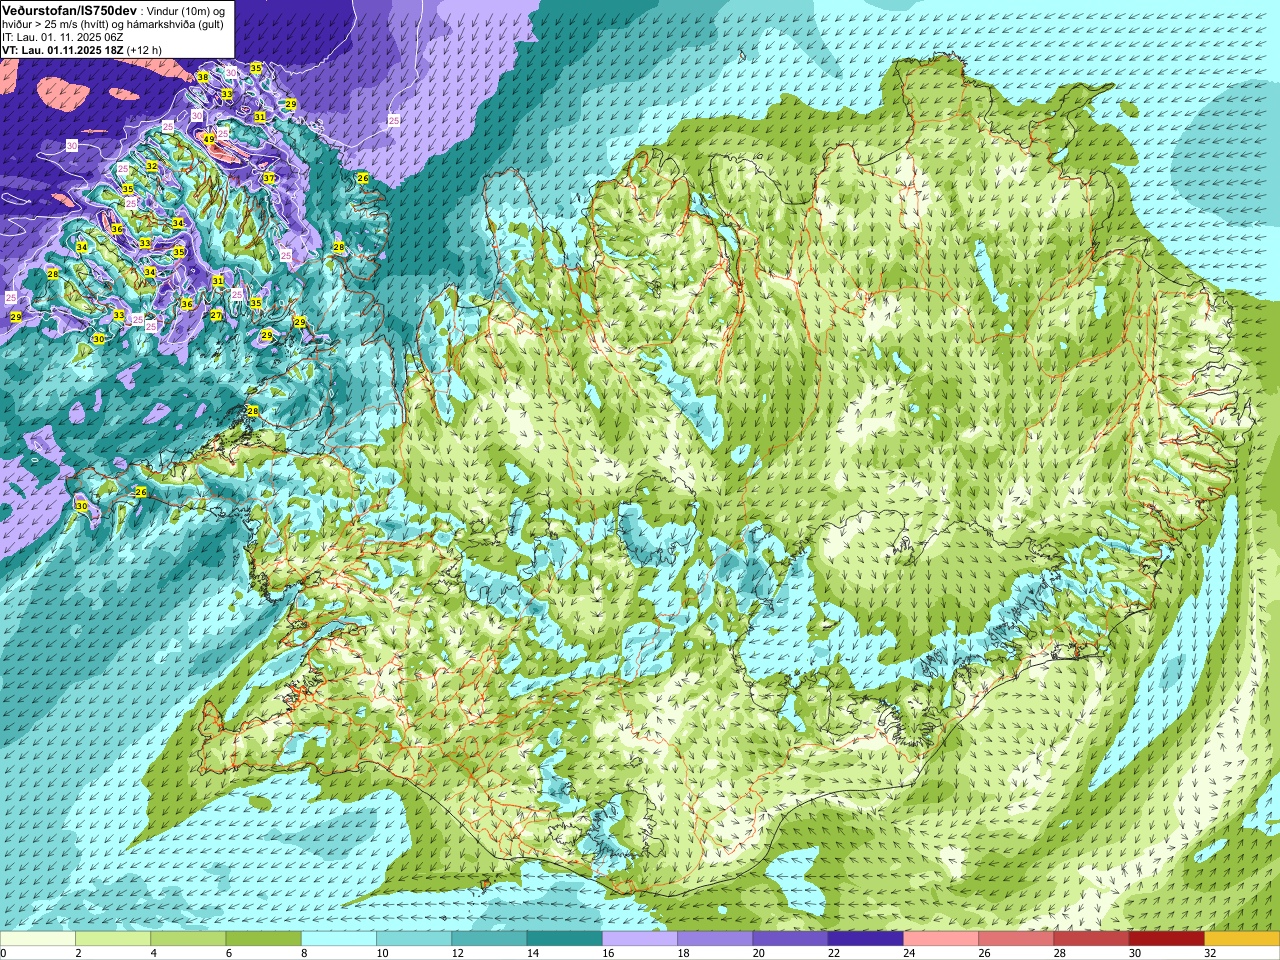Click the 20–22 m/s violet legend swatch
The image size is (1280, 960).
[x=790, y=939]
